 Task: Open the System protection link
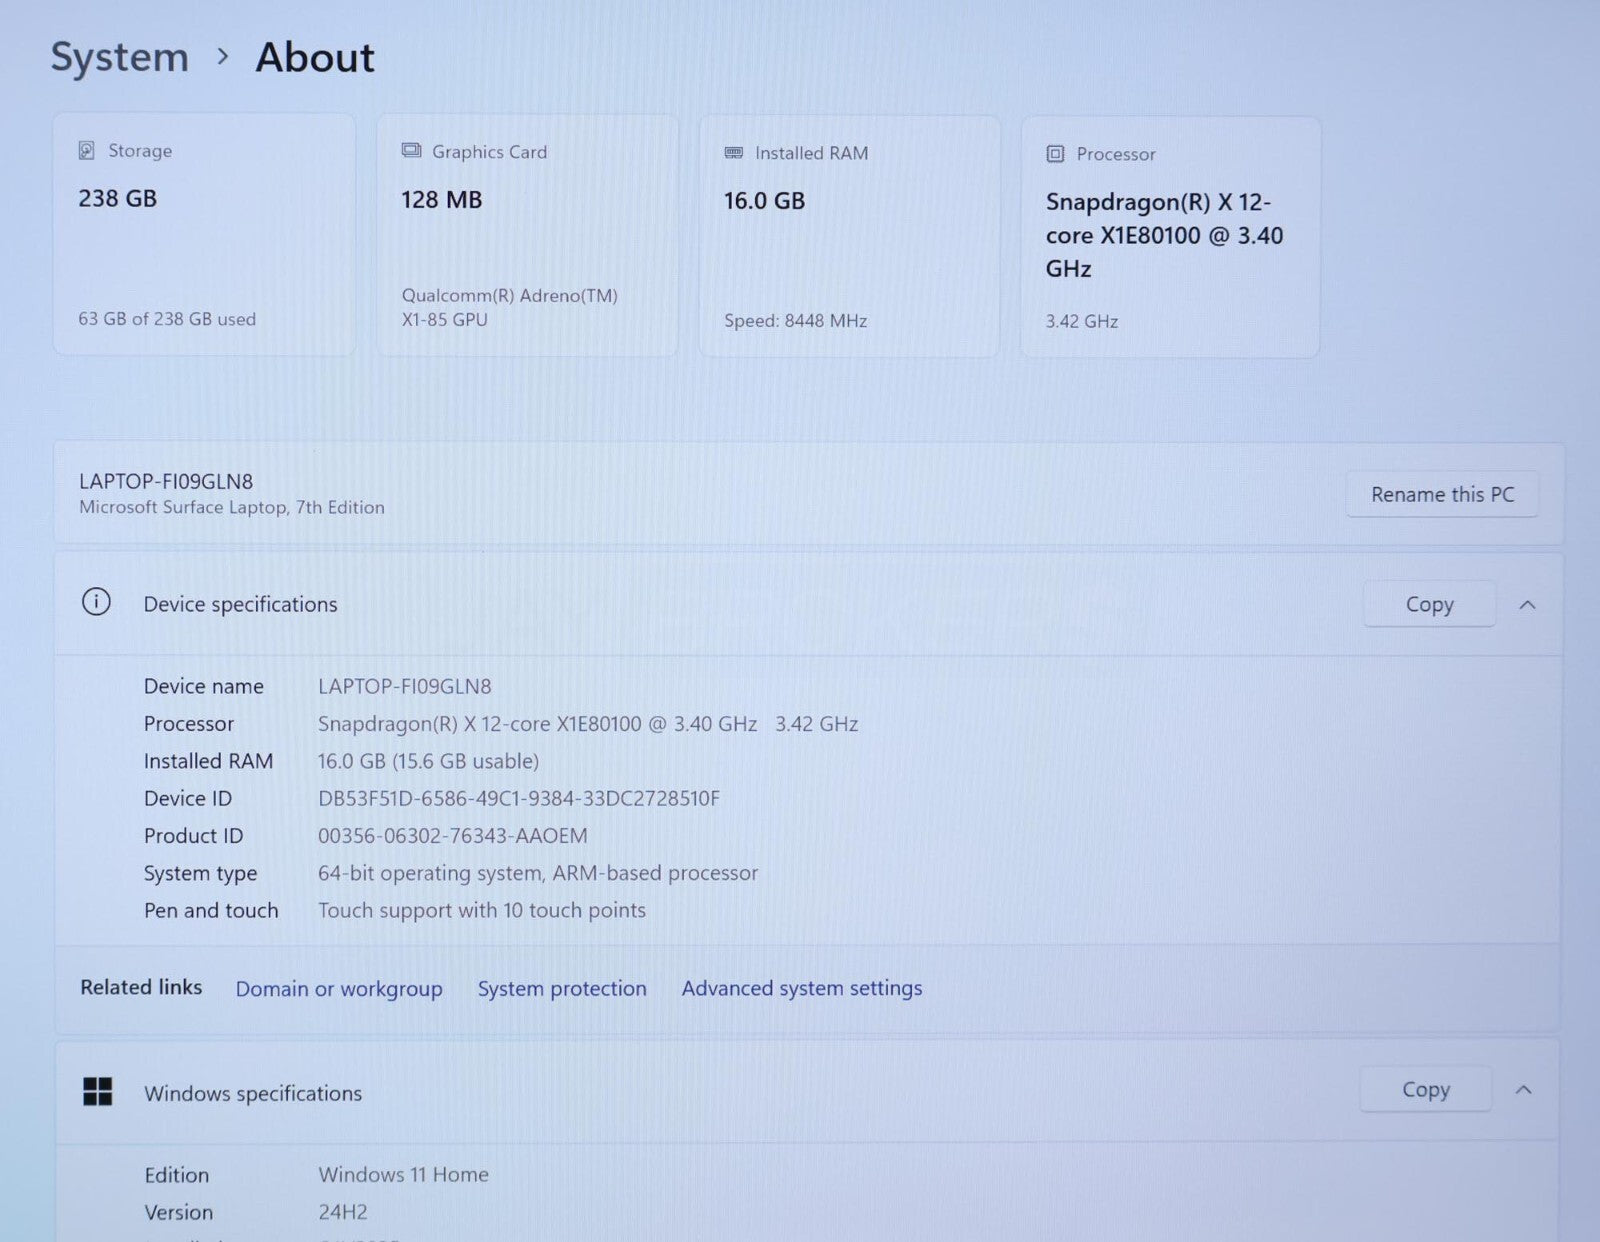(x=562, y=988)
